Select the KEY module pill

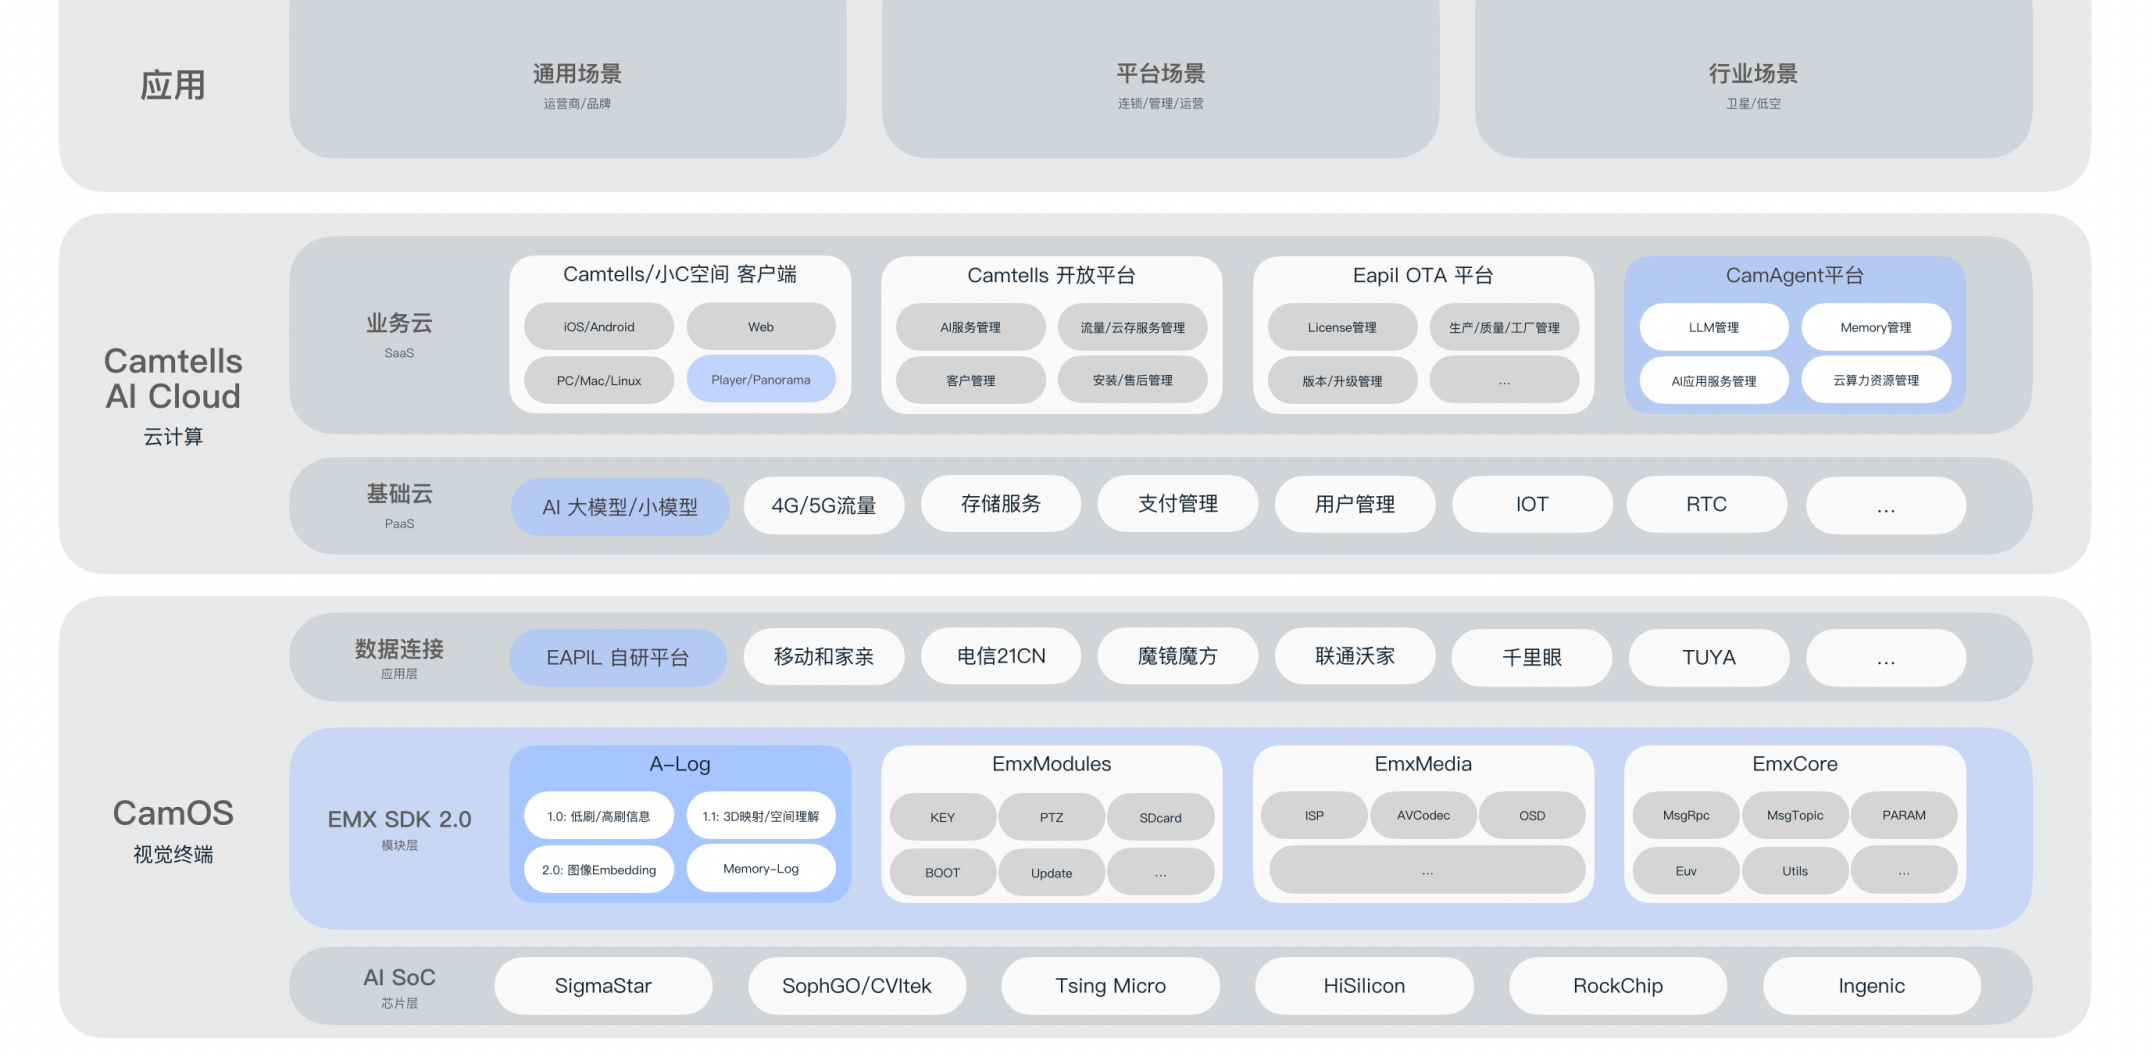[943, 817]
